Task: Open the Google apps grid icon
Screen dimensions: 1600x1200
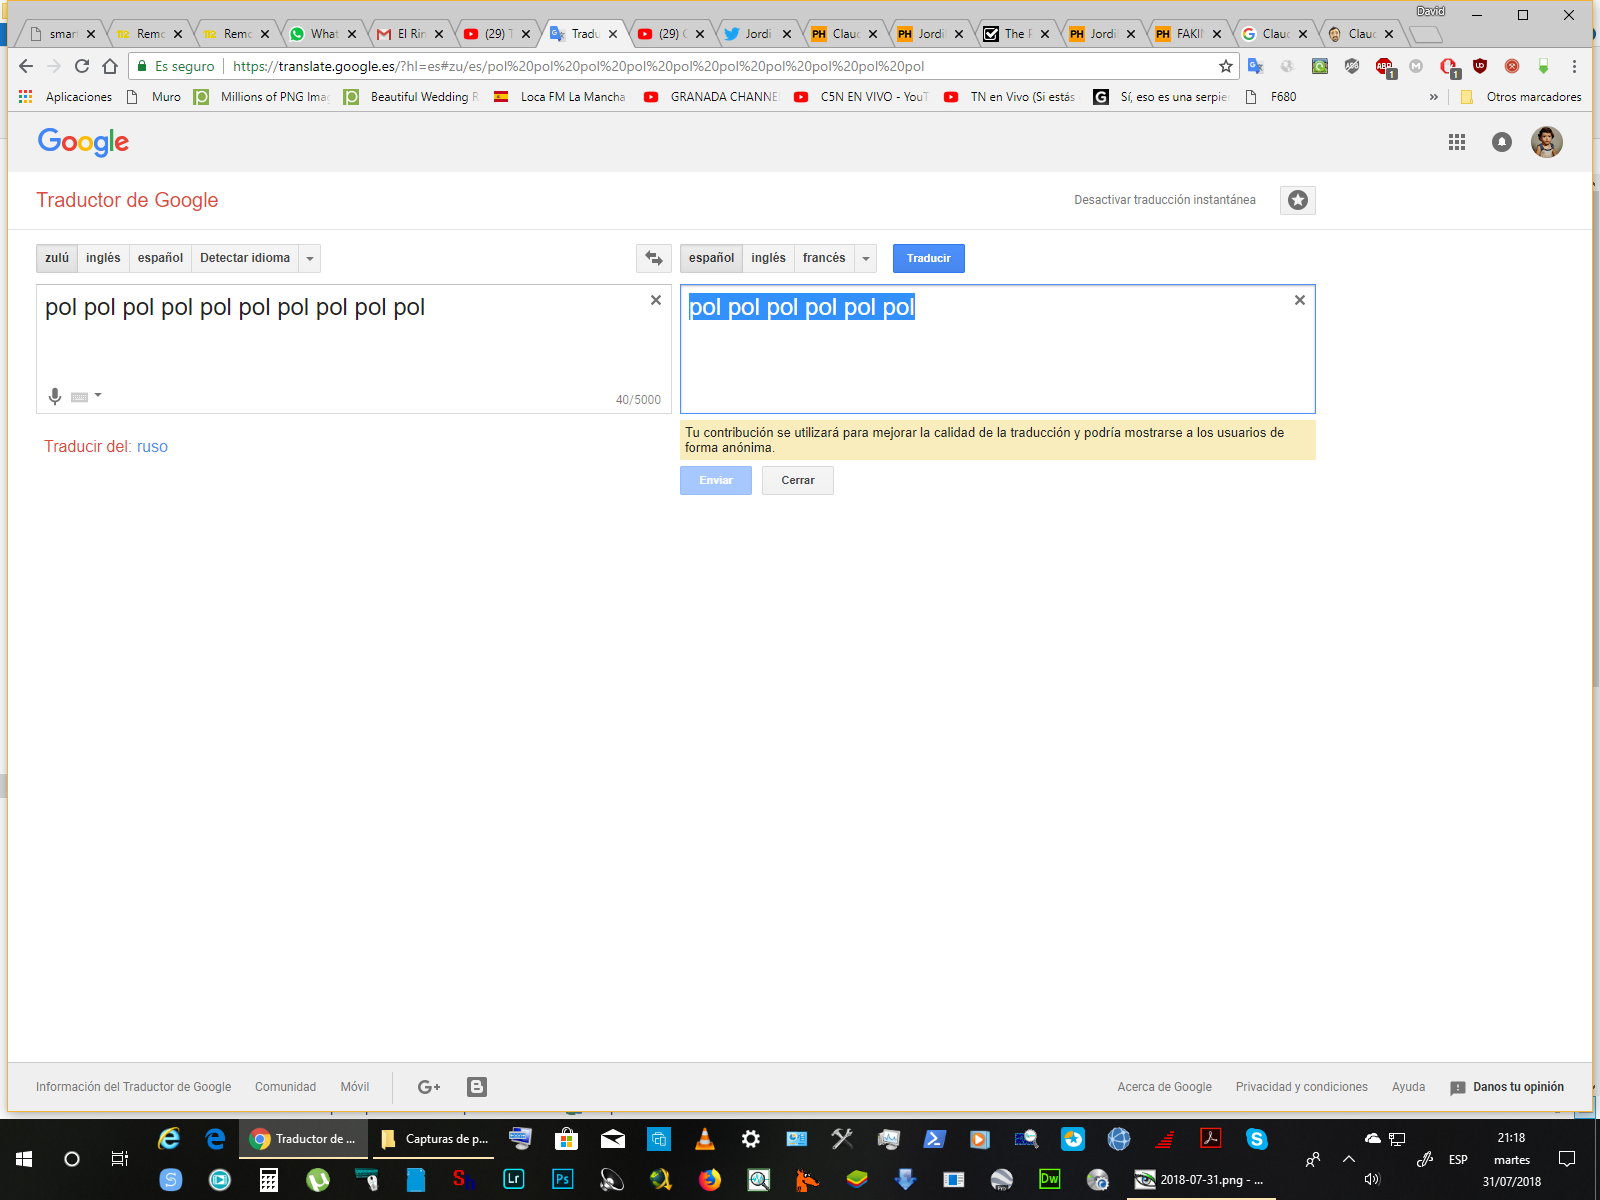Action: tap(1457, 142)
